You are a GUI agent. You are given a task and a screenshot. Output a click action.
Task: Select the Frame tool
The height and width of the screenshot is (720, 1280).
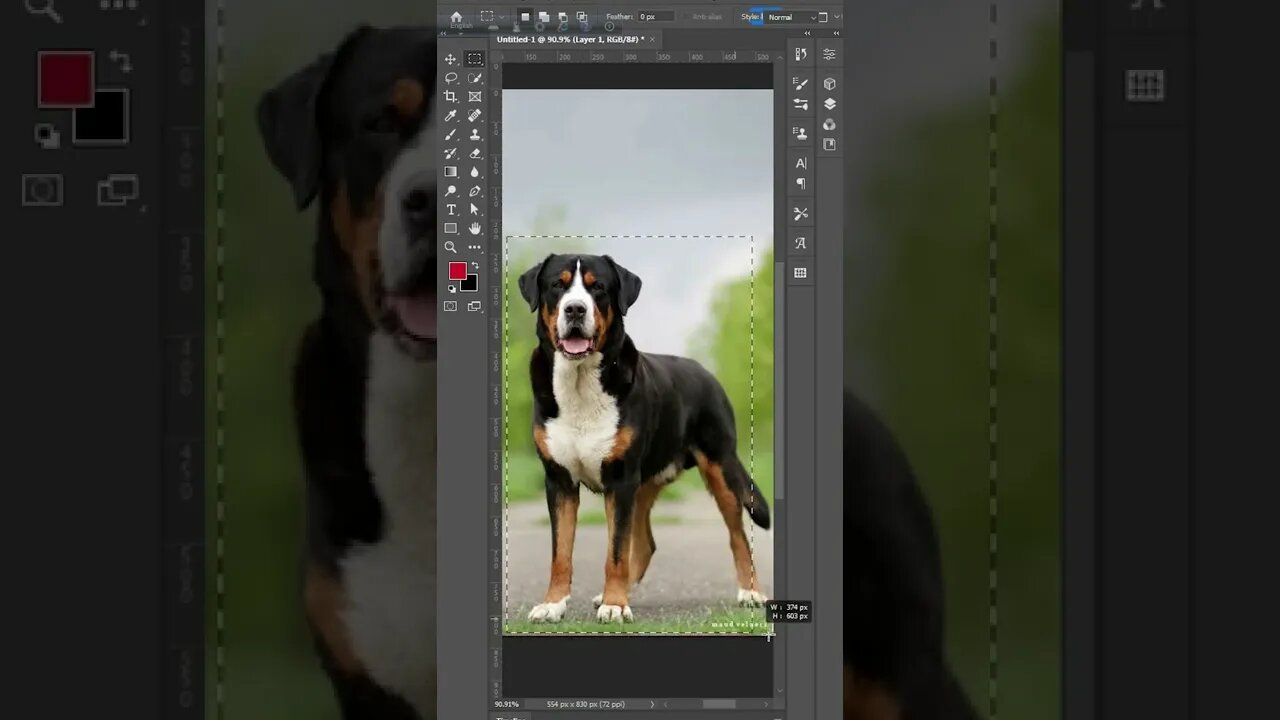click(x=475, y=97)
